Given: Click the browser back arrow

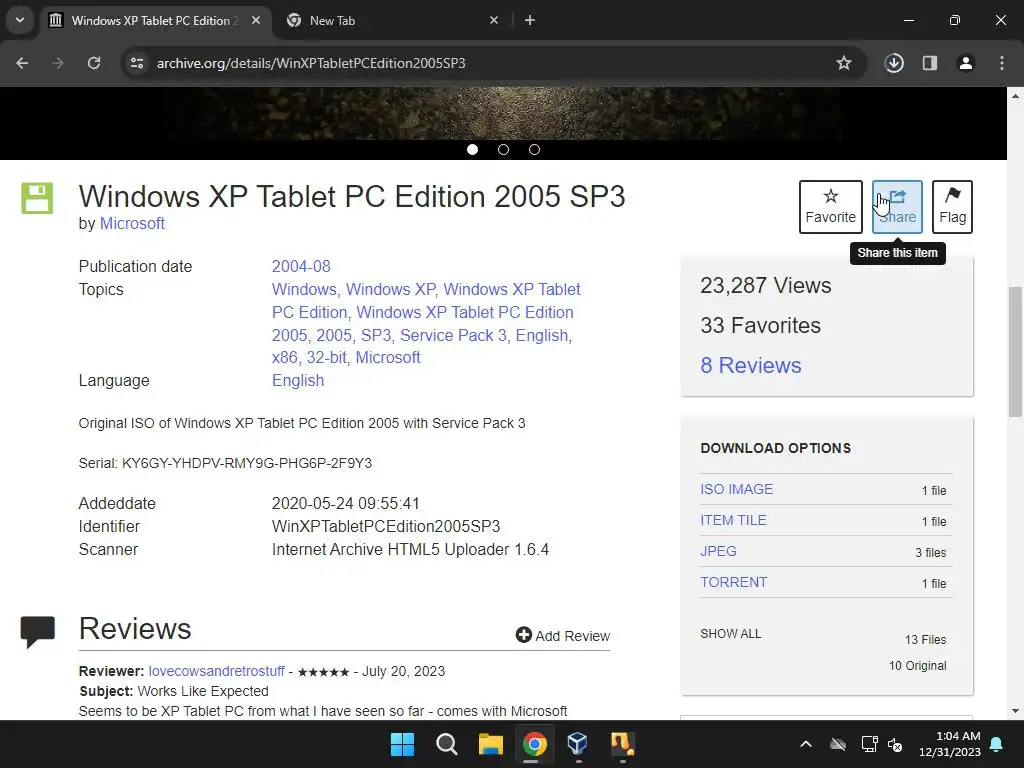Looking at the screenshot, I should point(22,63).
